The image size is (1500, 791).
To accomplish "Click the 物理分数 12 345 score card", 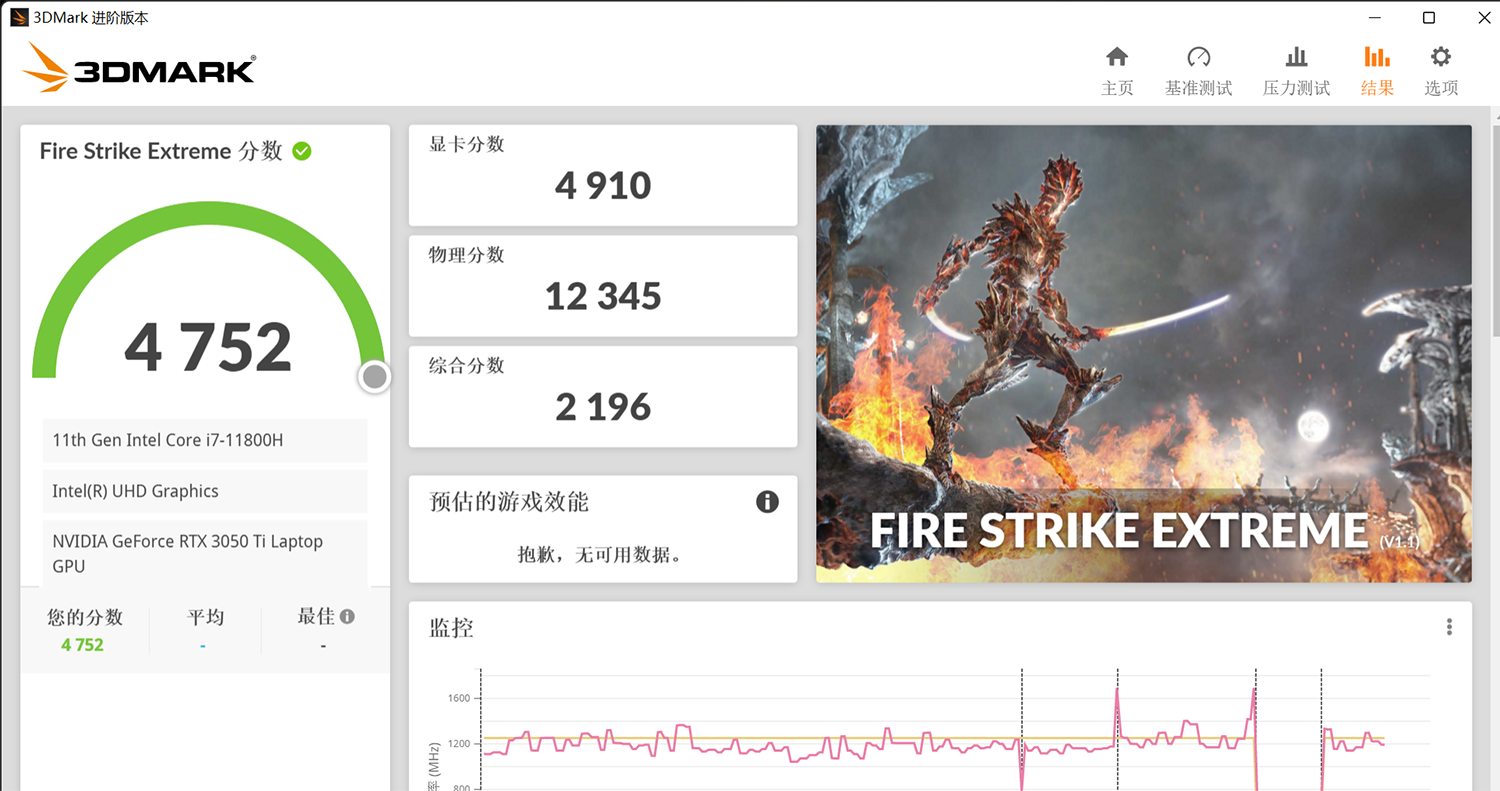I will (603, 286).
